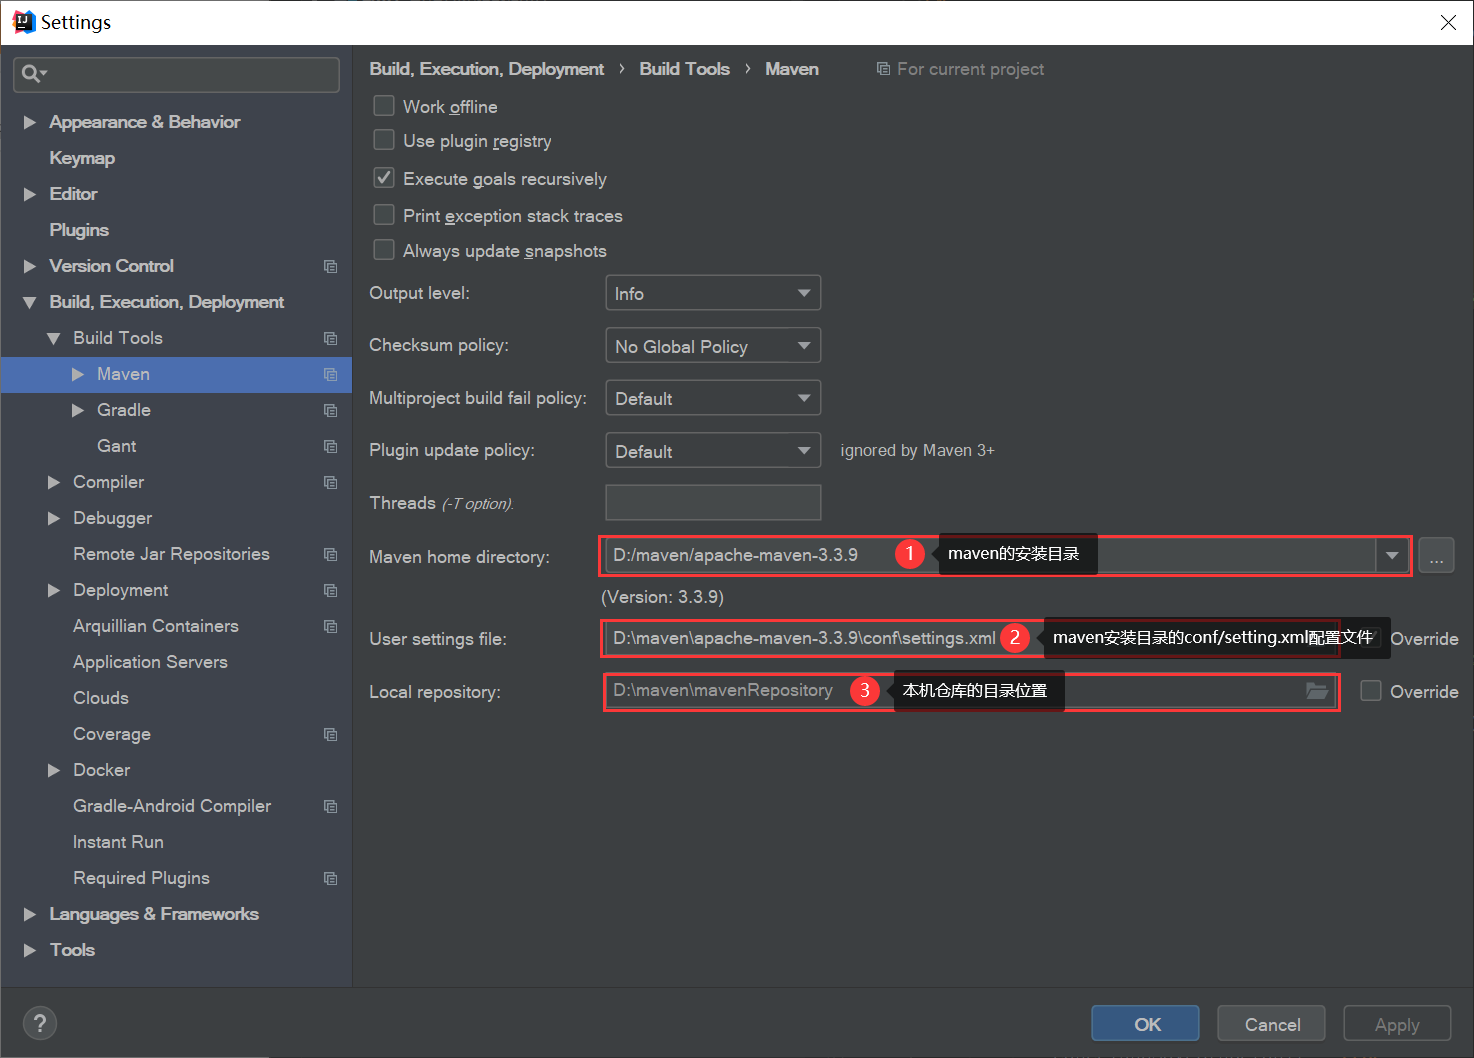Expand the Tools tree node
The height and width of the screenshot is (1058, 1474).
30,950
